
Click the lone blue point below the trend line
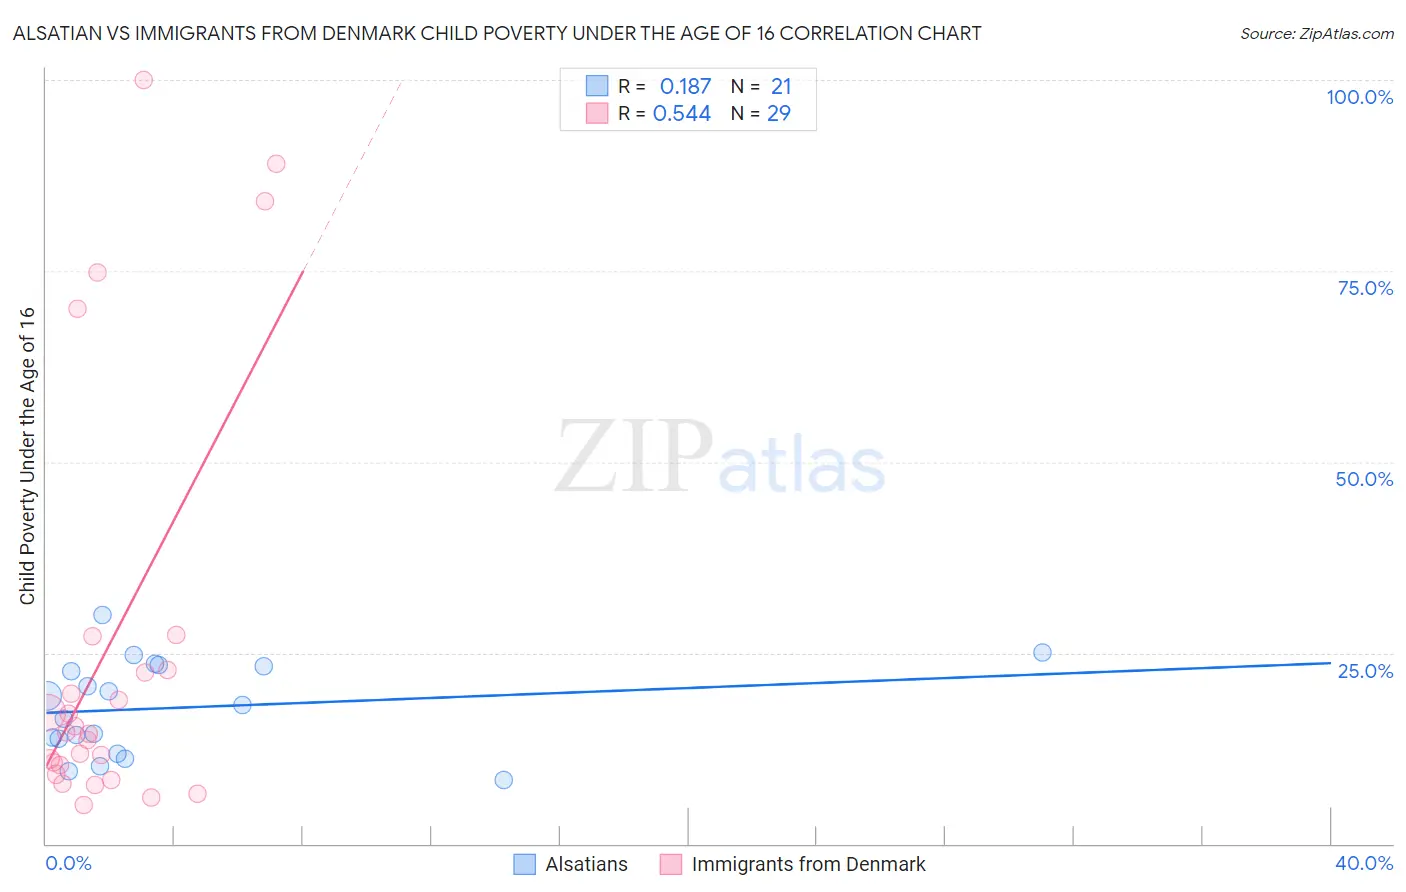[504, 780]
